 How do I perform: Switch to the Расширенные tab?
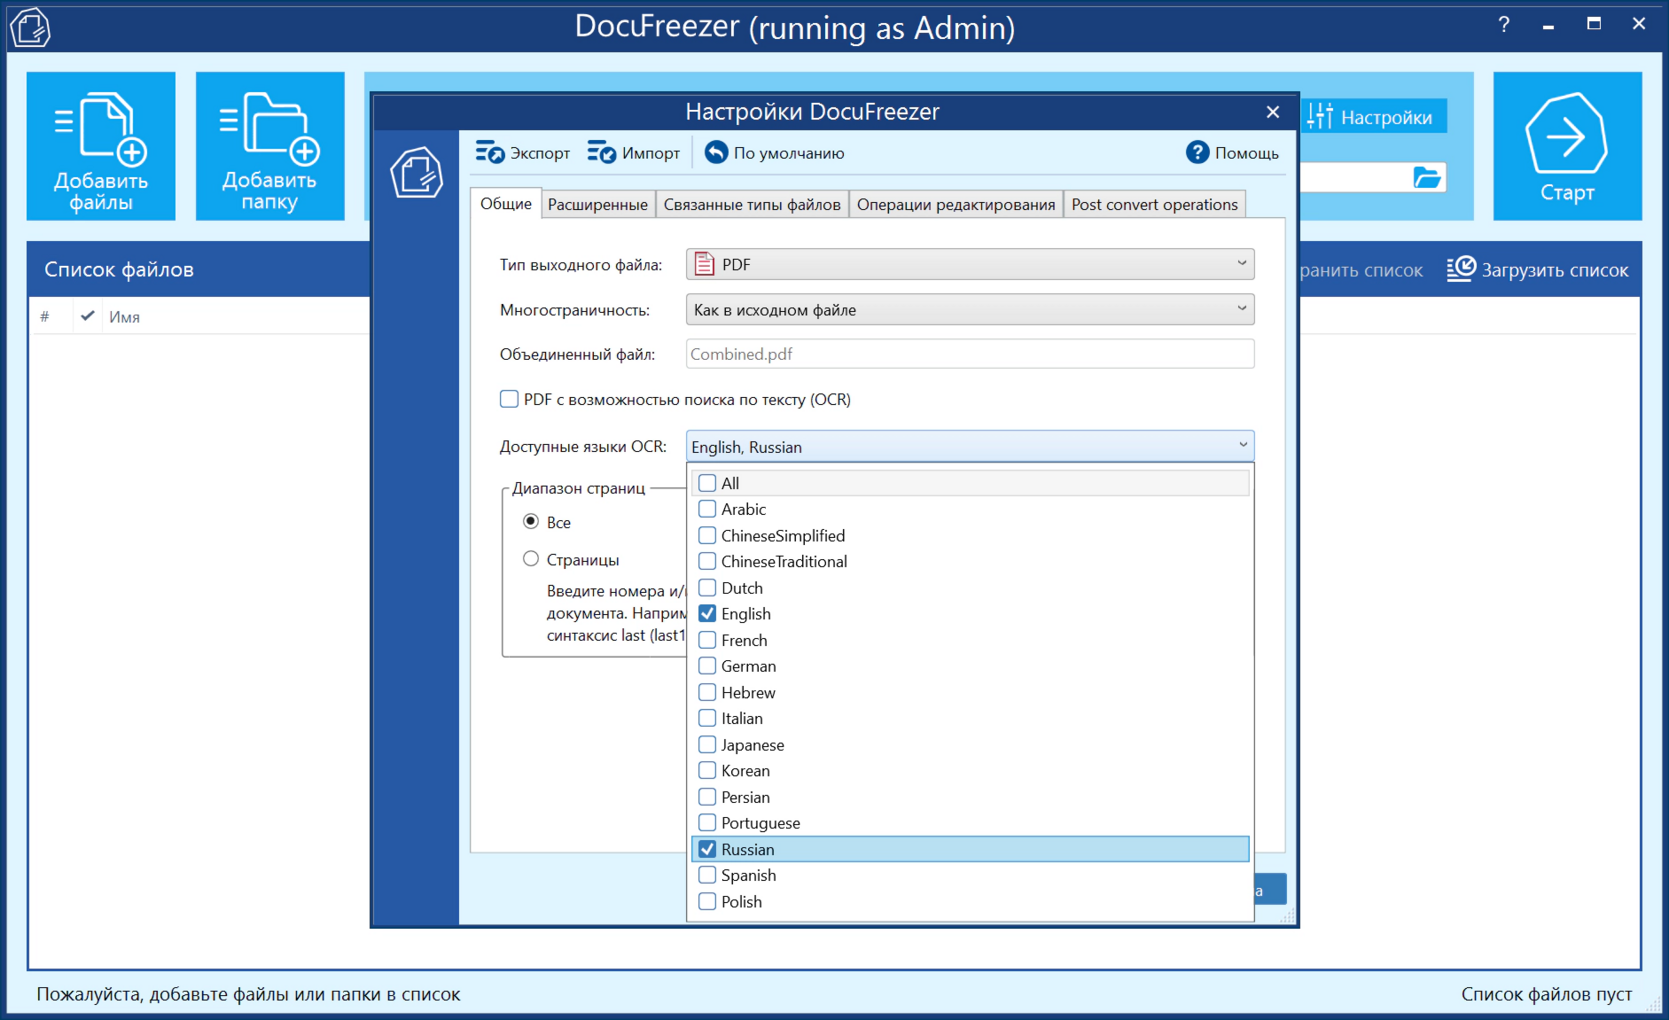(597, 205)
